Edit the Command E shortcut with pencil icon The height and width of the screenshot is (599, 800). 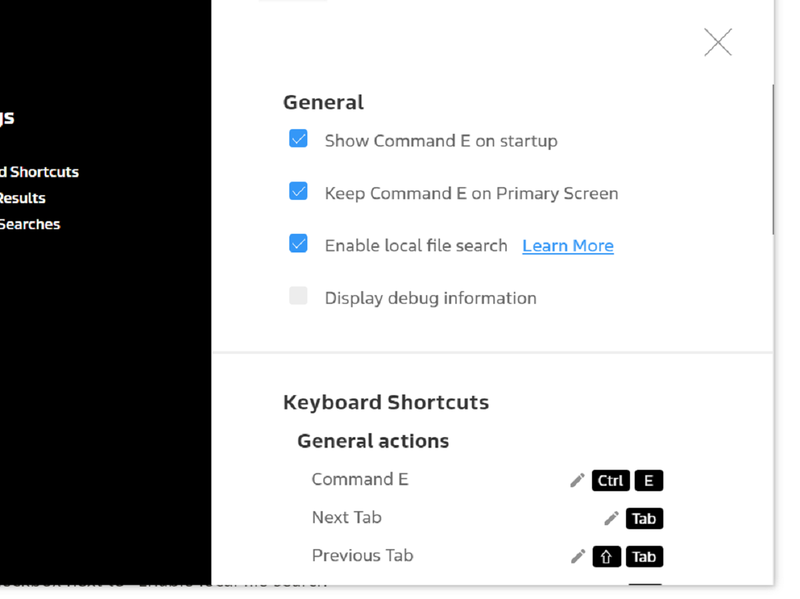(x=577, y=481)
